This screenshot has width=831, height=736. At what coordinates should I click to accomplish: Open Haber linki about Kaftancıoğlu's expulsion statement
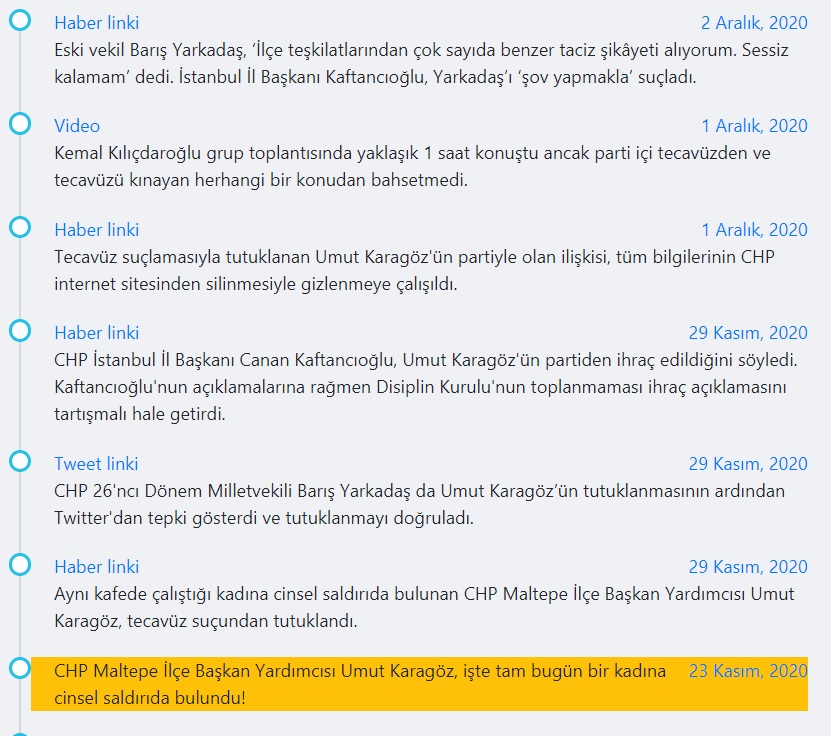tap(96, 333)
